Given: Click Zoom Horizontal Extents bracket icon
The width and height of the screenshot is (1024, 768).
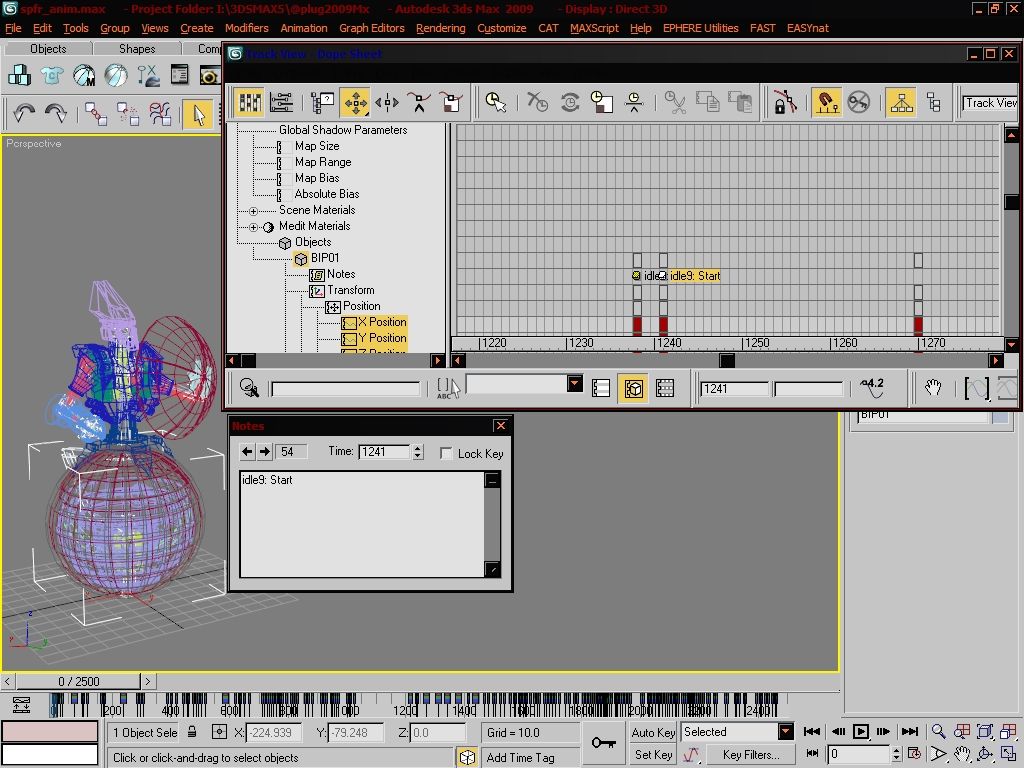Looking at the screenshot, I should (x=977, y=388).
